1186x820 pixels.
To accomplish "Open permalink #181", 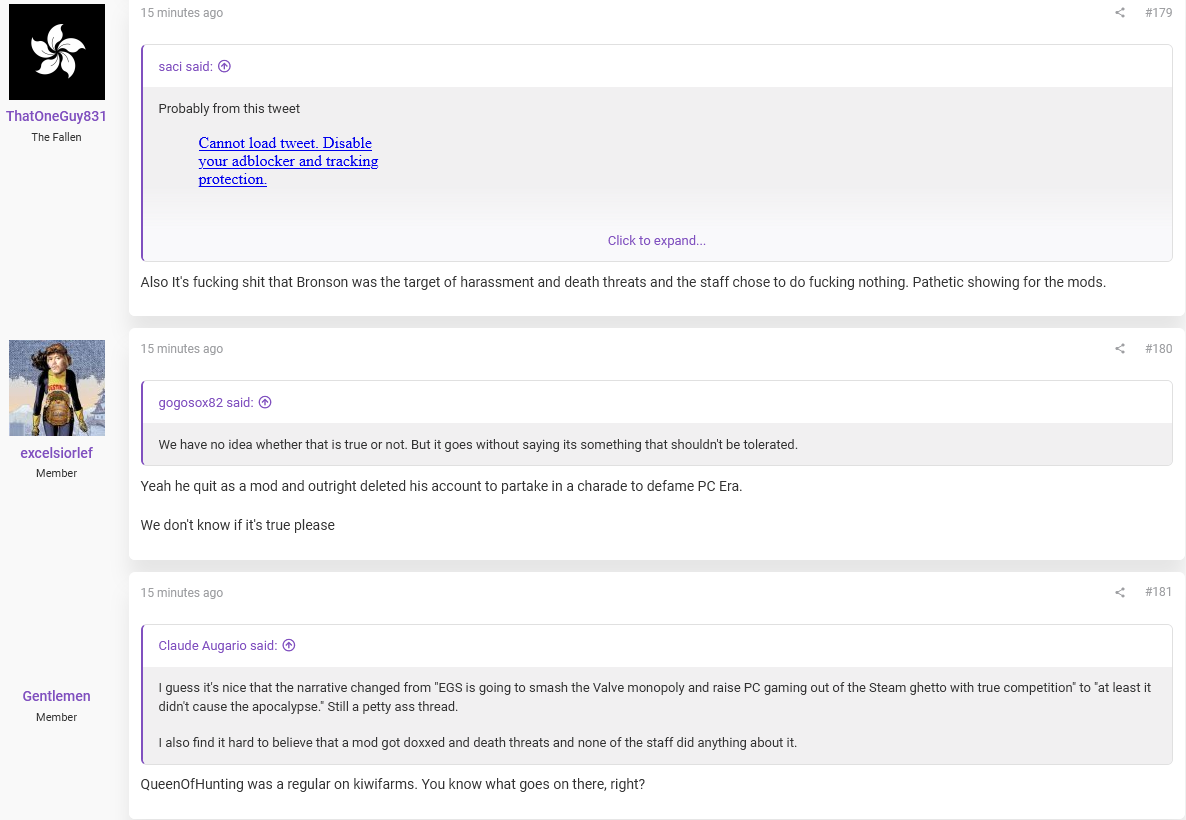I will click(x=1158, y=592).
